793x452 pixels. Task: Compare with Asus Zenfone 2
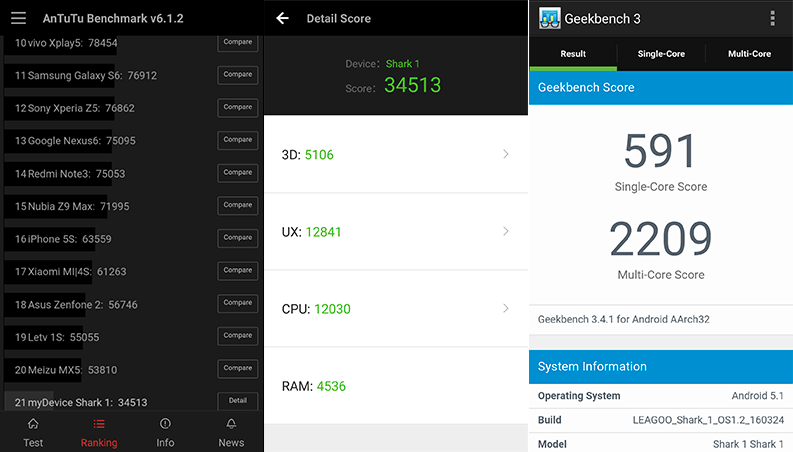coord(238,303)
